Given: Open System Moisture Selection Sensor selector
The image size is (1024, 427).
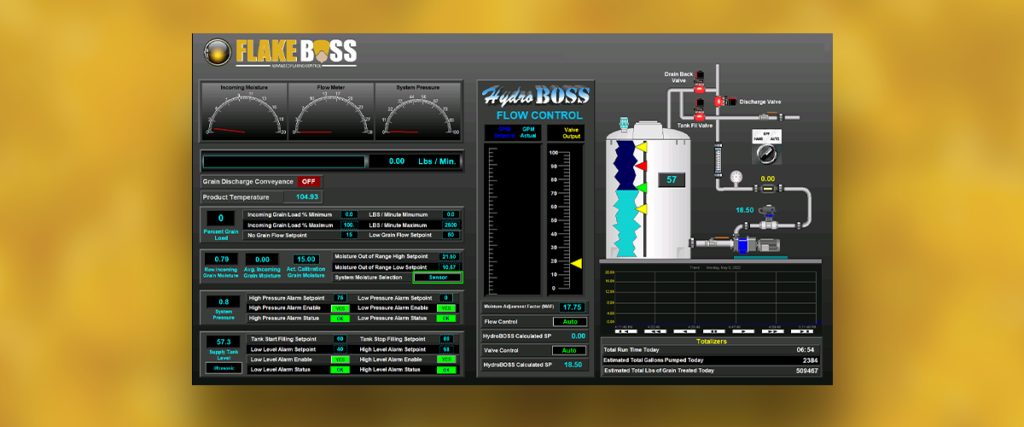Looking at the screenshot, I should coord(437,277).
